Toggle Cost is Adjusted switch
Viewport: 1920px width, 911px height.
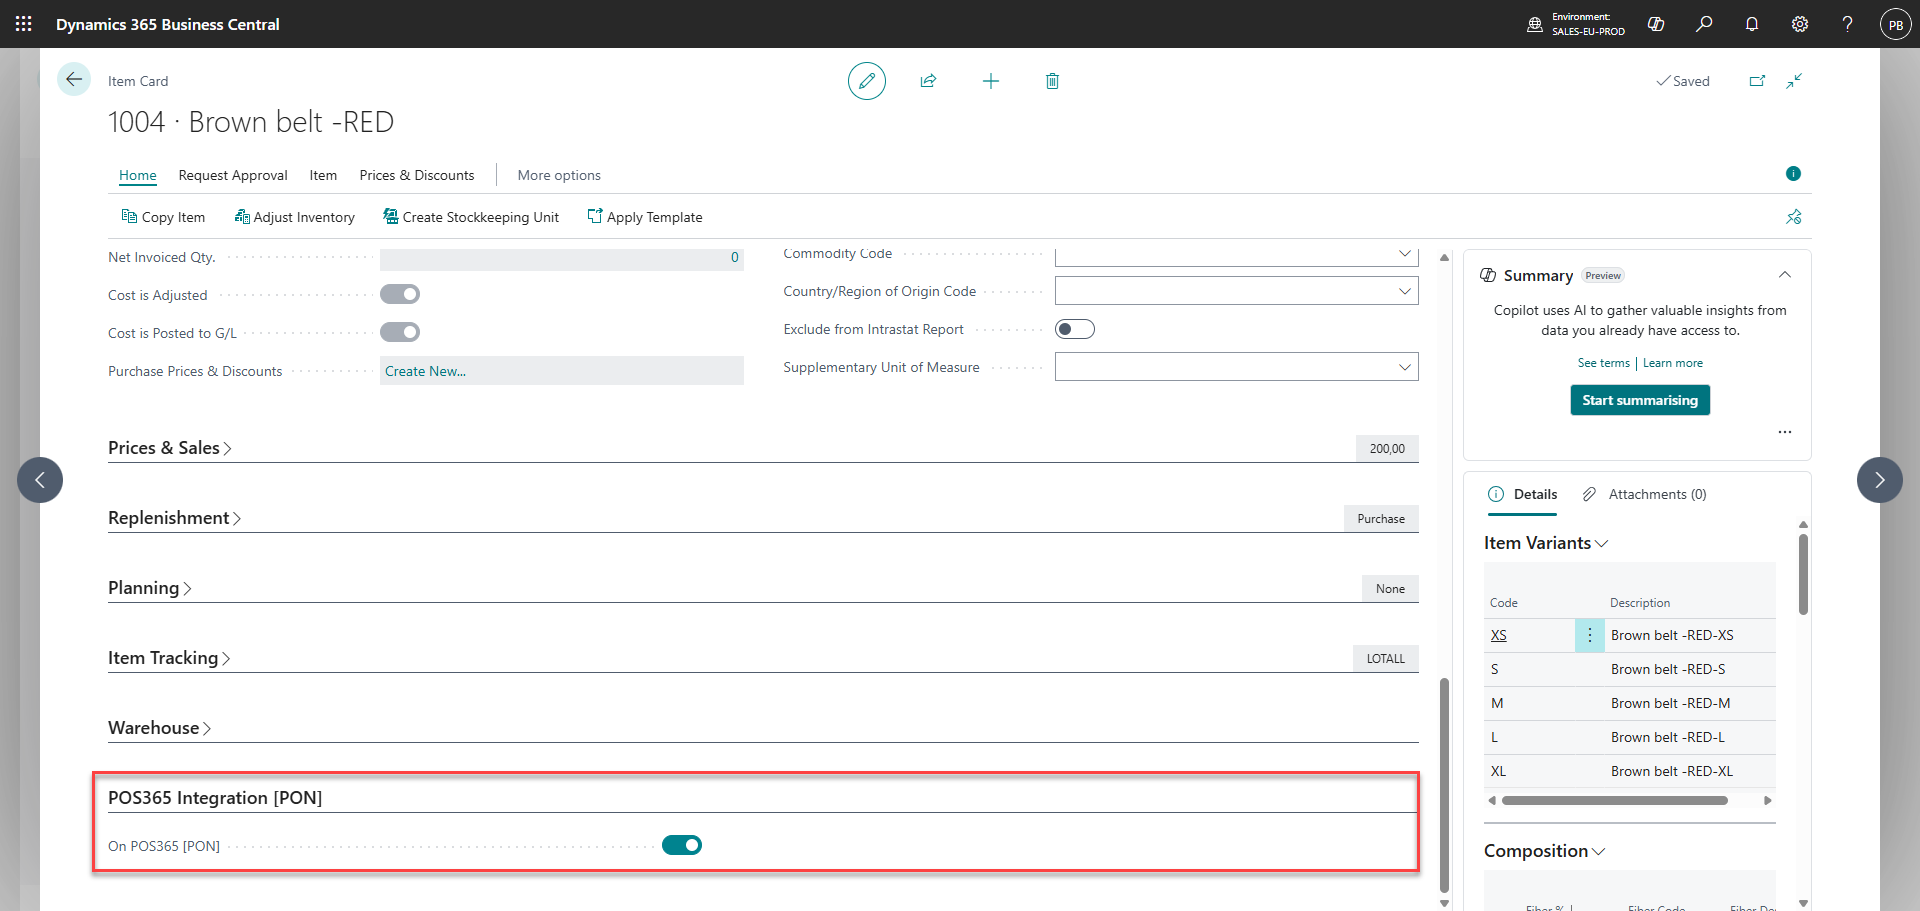[x=400, y=294]
